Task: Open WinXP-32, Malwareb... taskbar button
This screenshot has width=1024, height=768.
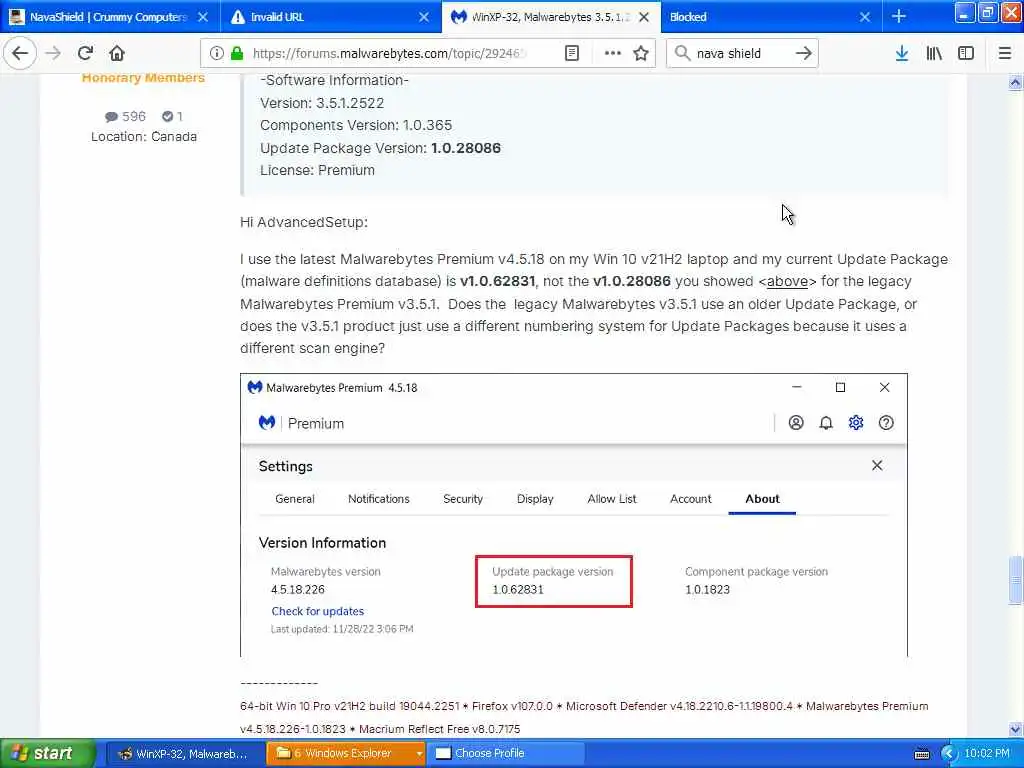Action: (x=184, y=754)
